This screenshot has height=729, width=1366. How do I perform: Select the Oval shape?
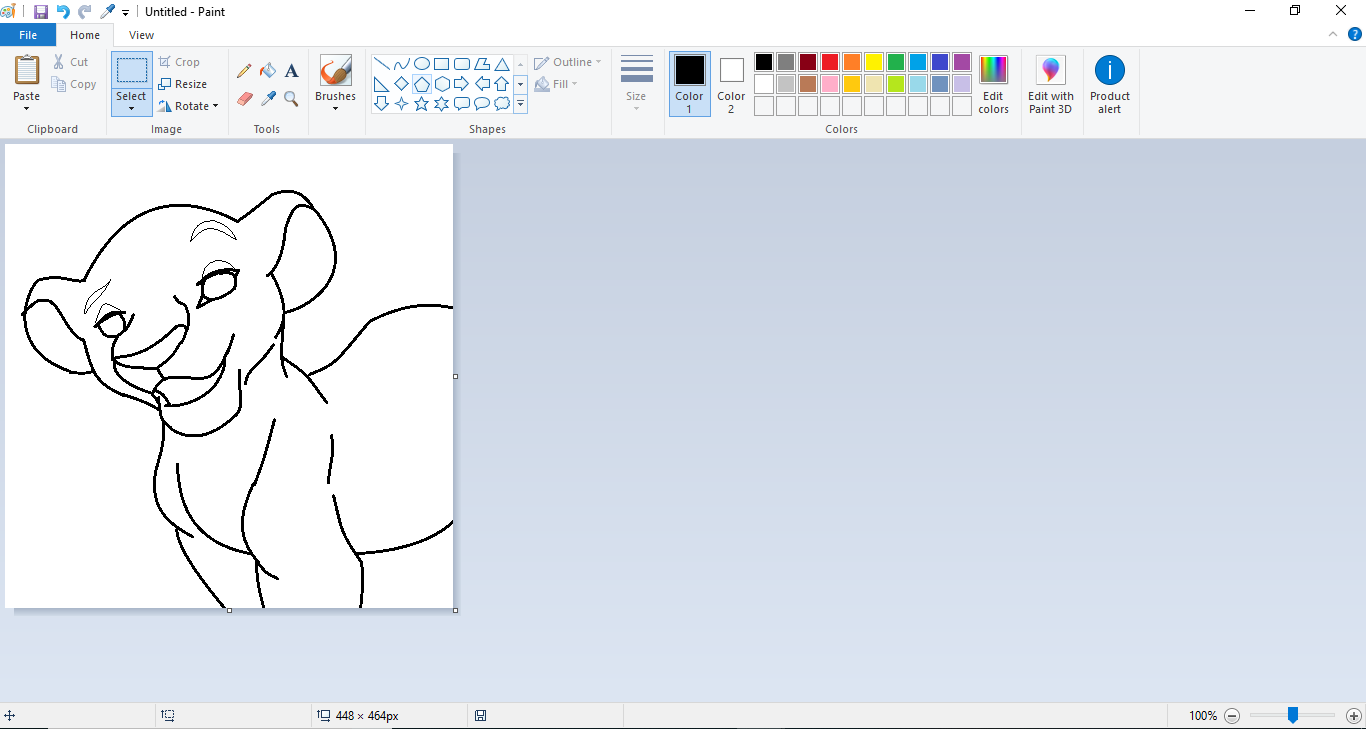(x=421, y=64)
